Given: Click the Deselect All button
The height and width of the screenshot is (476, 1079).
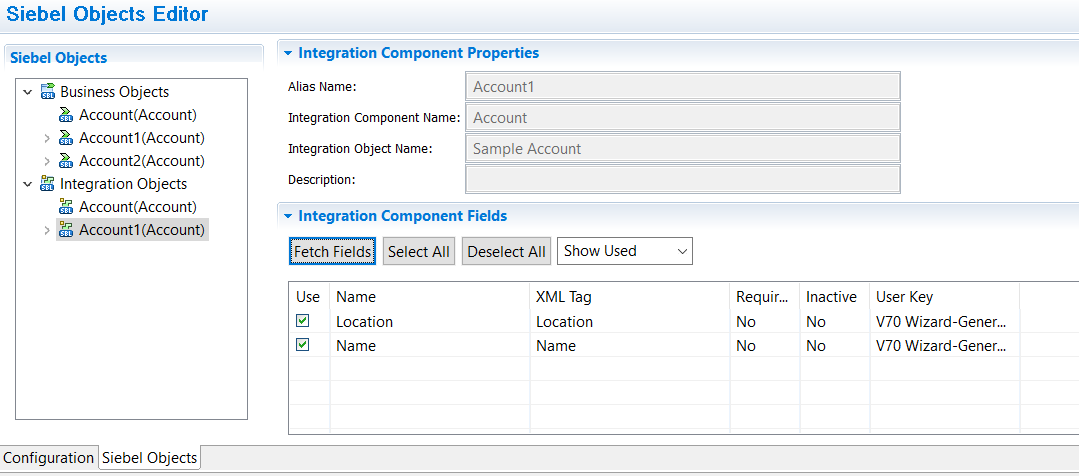Looking at the screenshot, I should (506, 252).
